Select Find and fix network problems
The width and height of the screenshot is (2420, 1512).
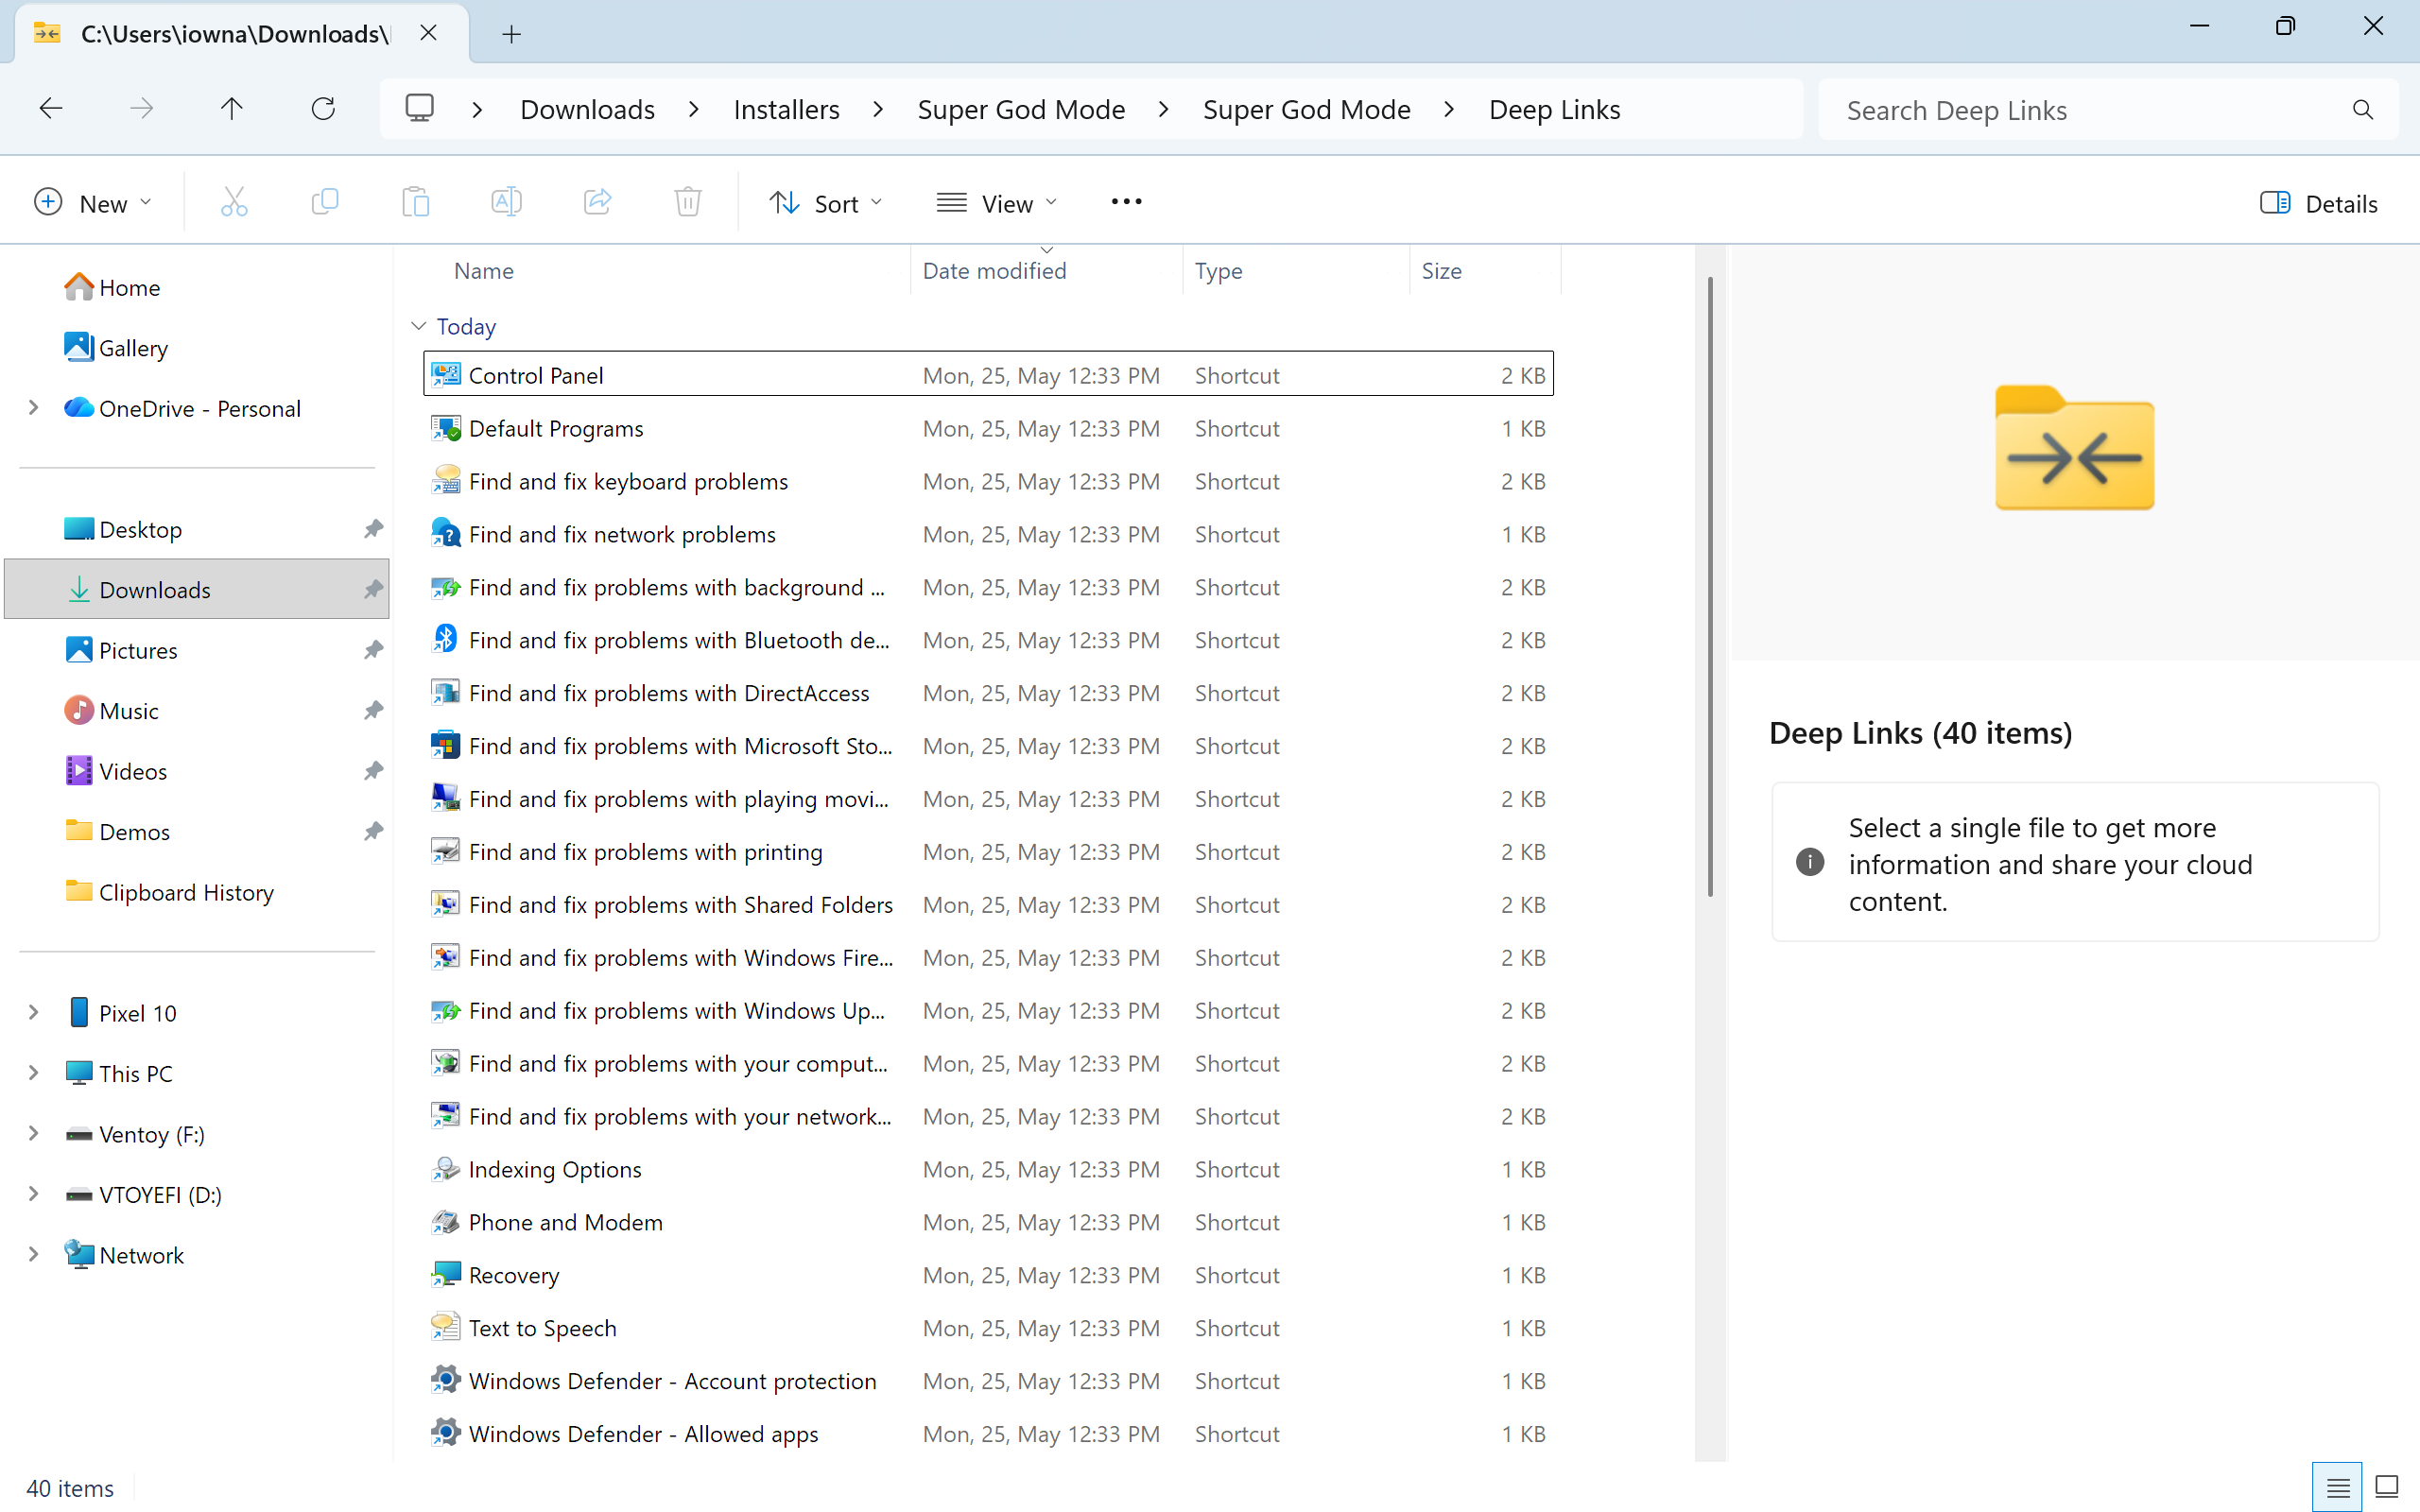[988, 534]
